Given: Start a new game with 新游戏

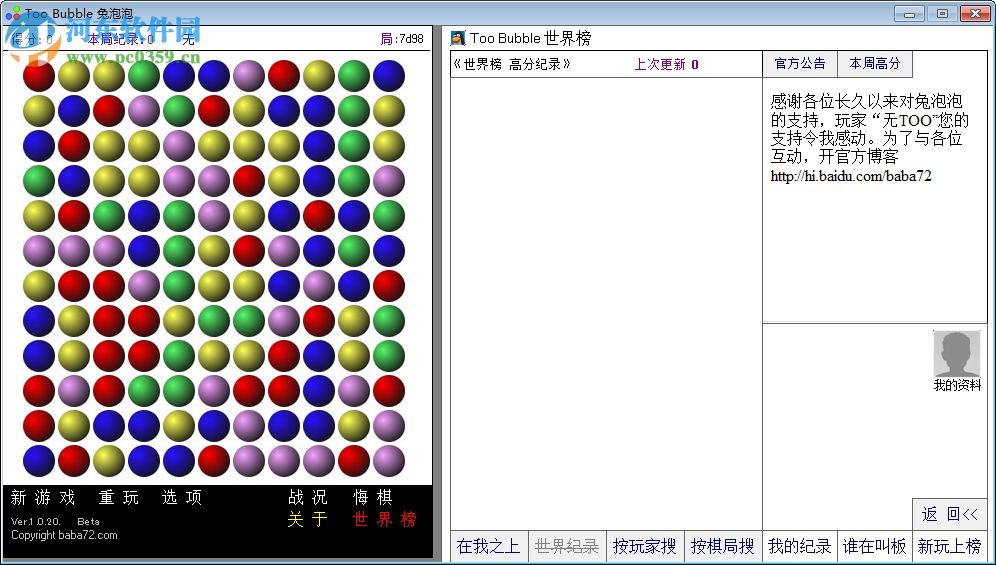Looking at the screenshot, I should point(43,498).
